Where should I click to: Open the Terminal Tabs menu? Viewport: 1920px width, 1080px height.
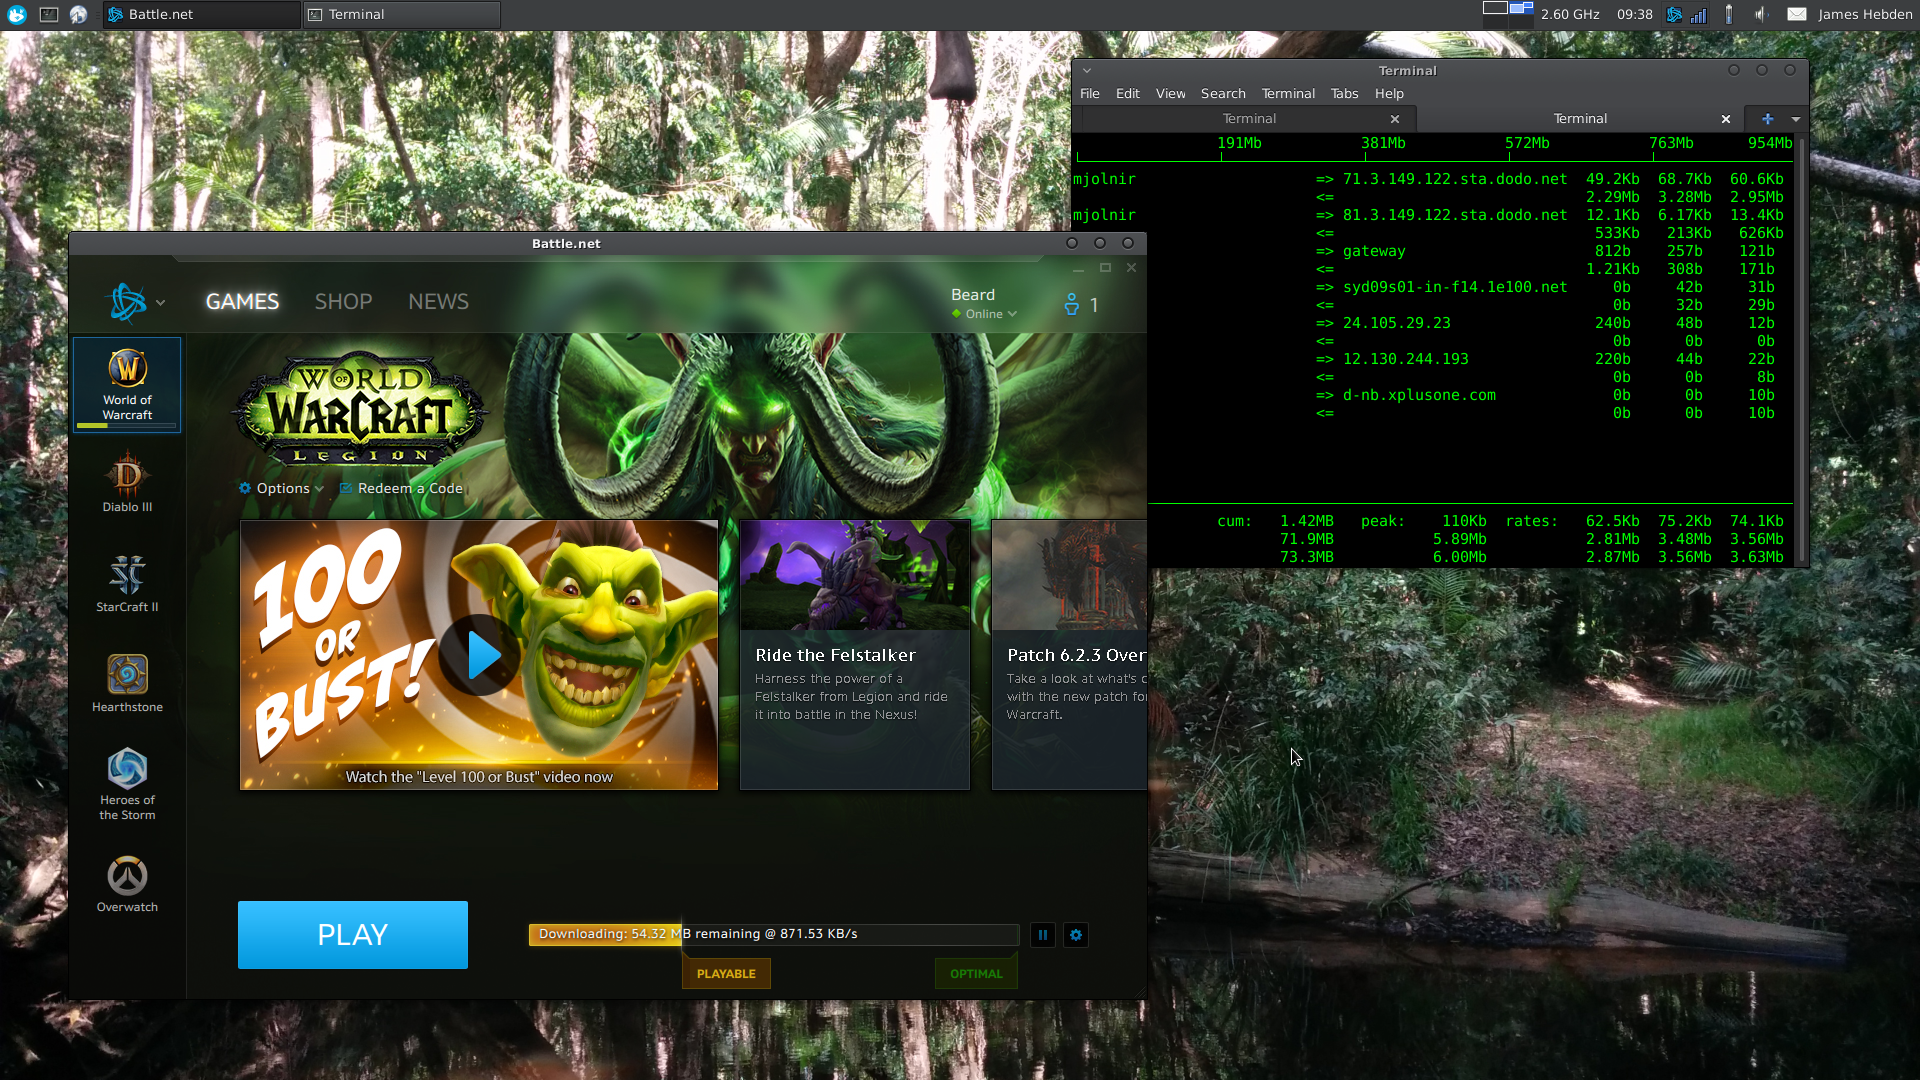(x=1344, y=93)
